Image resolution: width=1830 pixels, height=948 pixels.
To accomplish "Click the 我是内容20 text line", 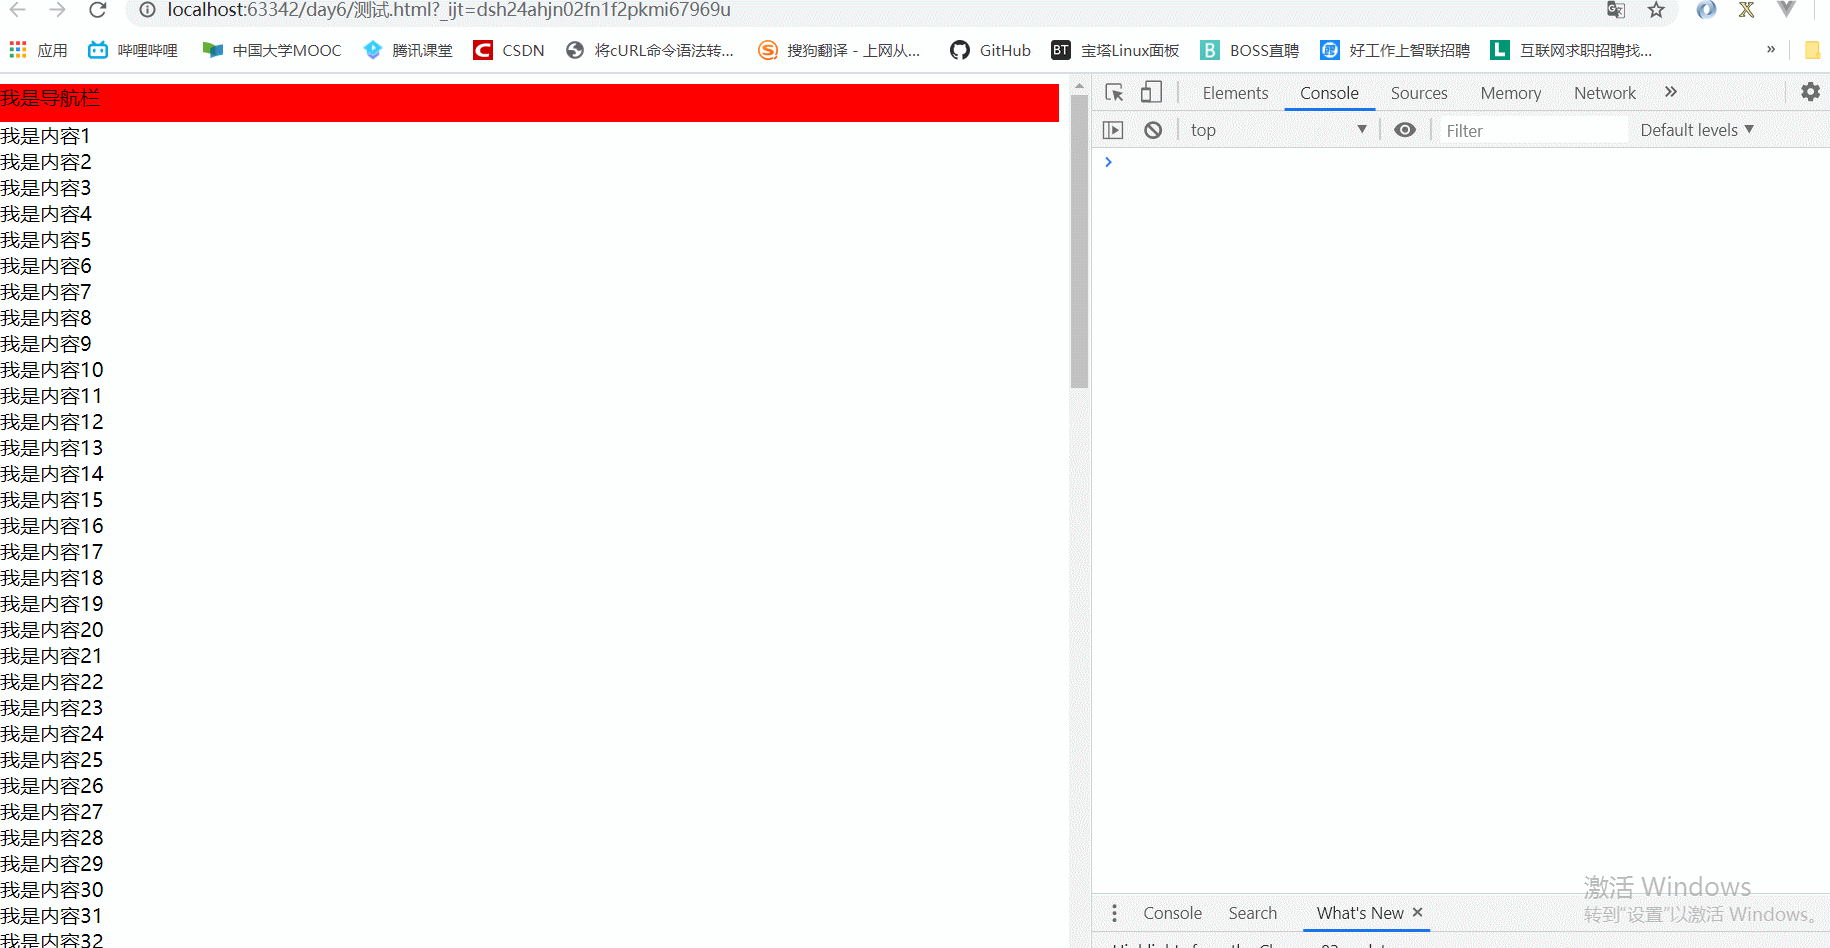I will pyautogui.click(x=52, y=630).
